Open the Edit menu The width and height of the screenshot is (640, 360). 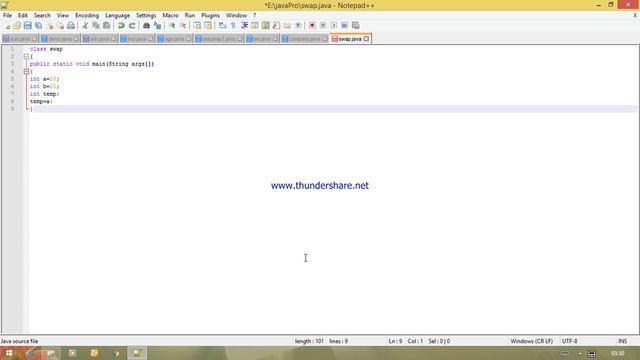click(x=22, y=16)
